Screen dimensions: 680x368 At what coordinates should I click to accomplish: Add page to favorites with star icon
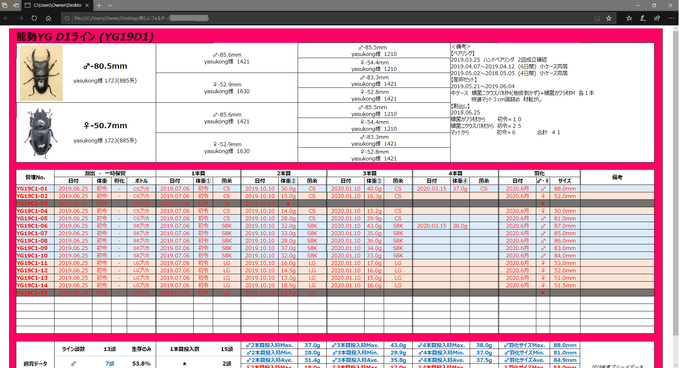[x=609, y=18]
